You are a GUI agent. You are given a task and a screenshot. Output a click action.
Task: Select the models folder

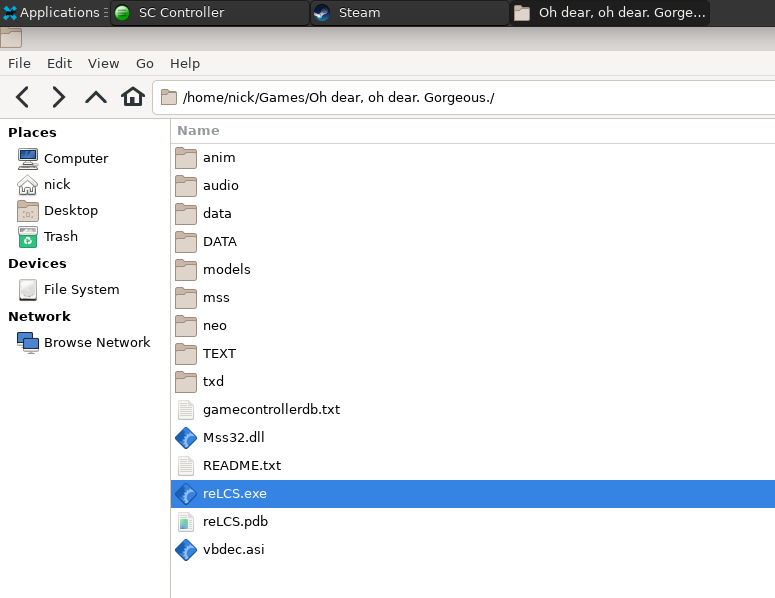pos(226,270)
